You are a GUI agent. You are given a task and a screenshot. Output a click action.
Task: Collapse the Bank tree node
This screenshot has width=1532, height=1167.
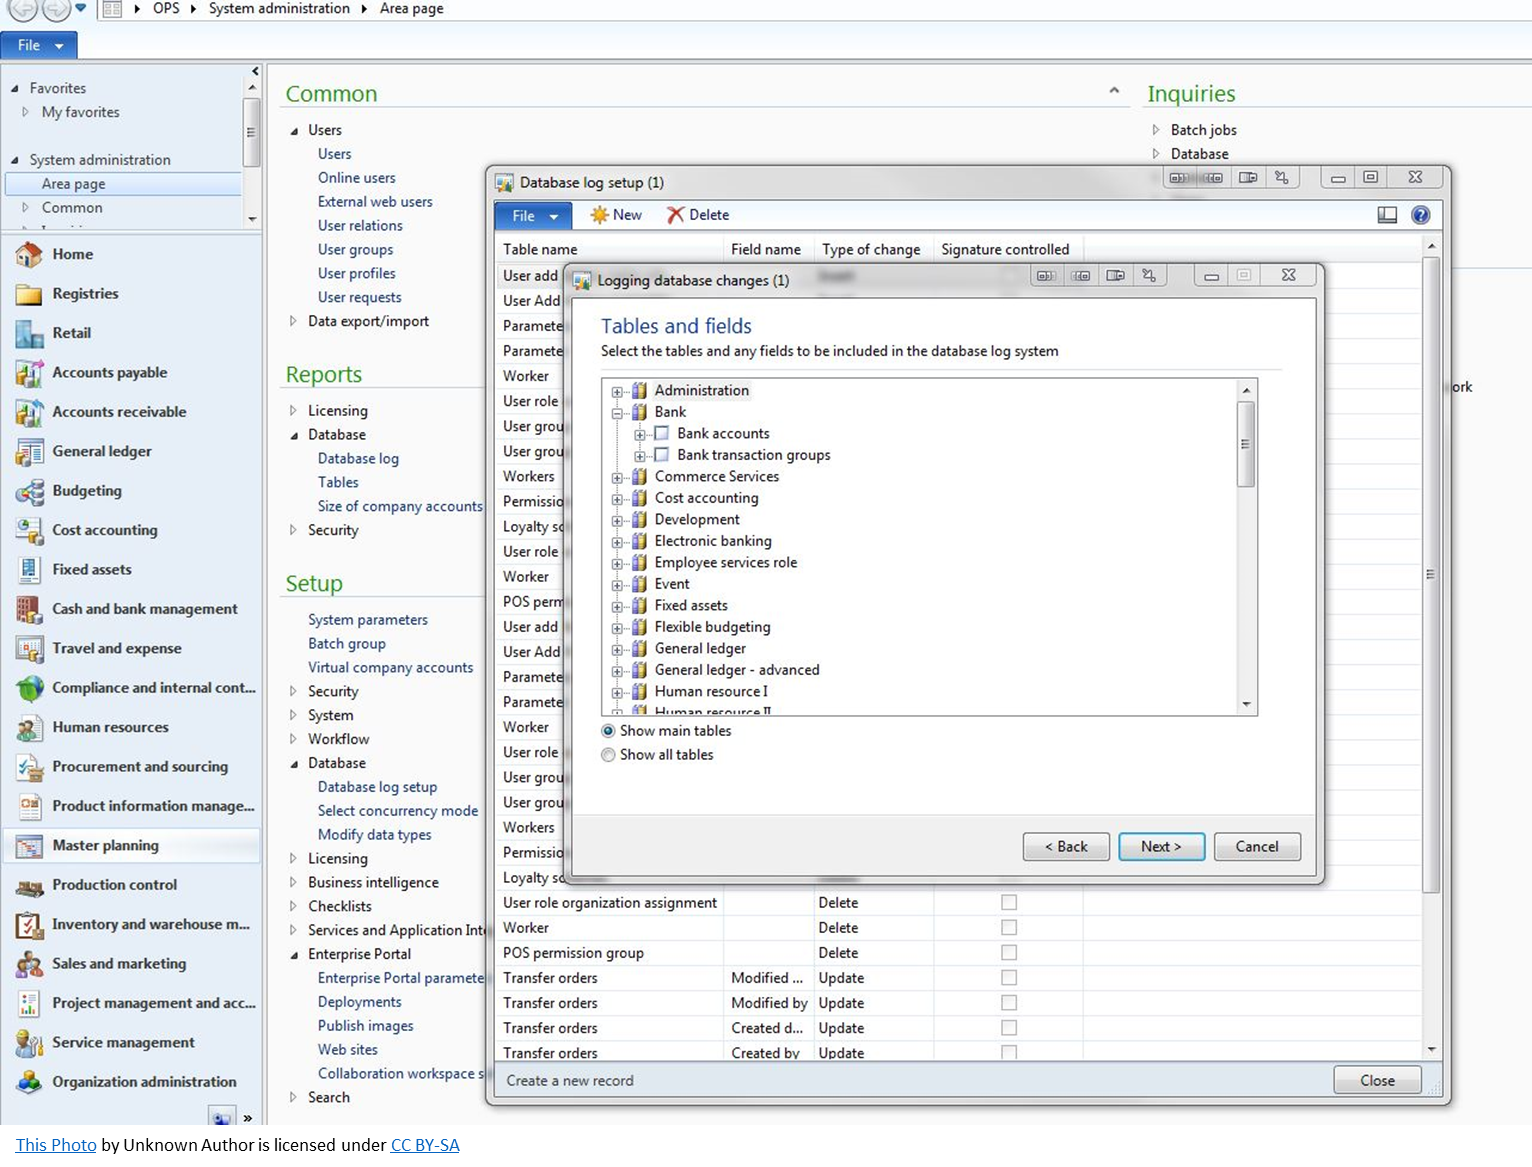click(617, 413)
